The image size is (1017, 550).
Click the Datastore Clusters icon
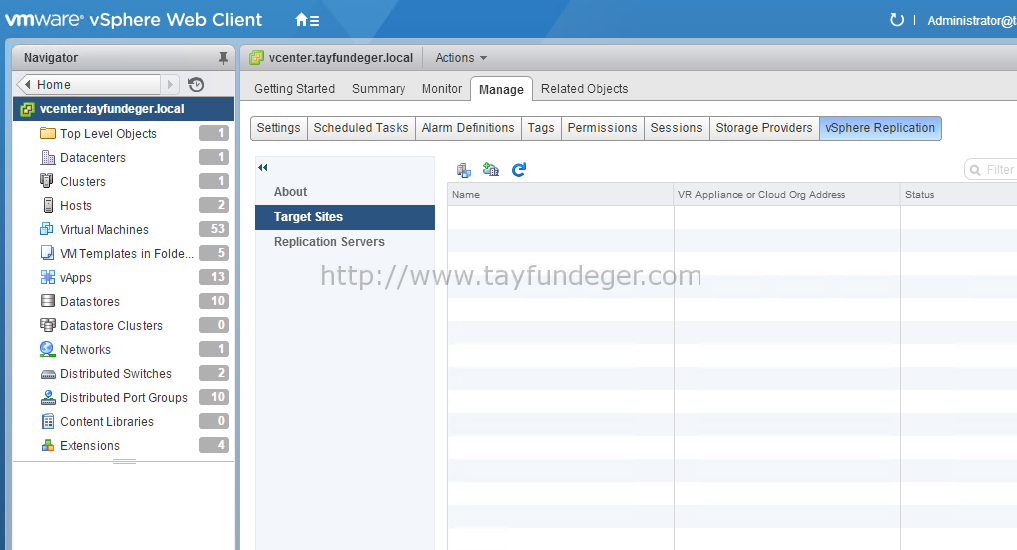[47, 325]
